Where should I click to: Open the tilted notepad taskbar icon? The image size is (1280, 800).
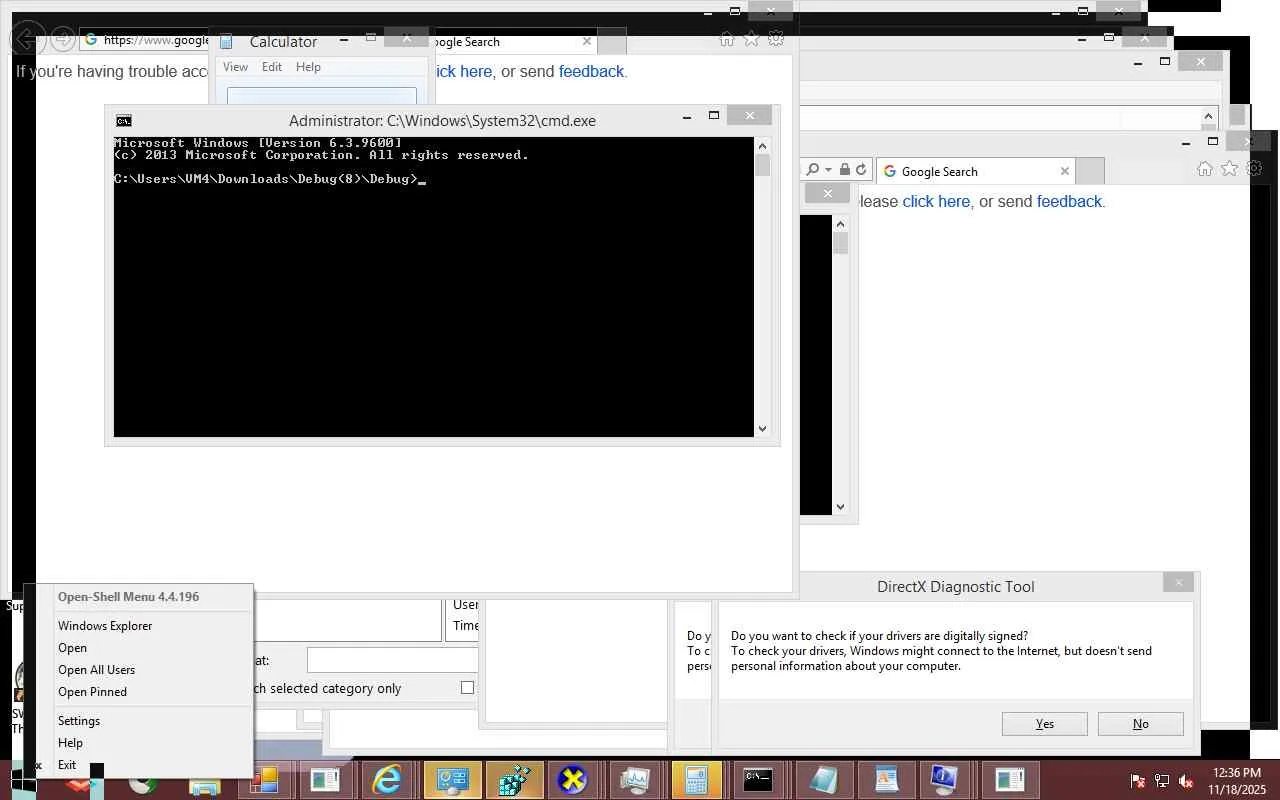(823, 779)
